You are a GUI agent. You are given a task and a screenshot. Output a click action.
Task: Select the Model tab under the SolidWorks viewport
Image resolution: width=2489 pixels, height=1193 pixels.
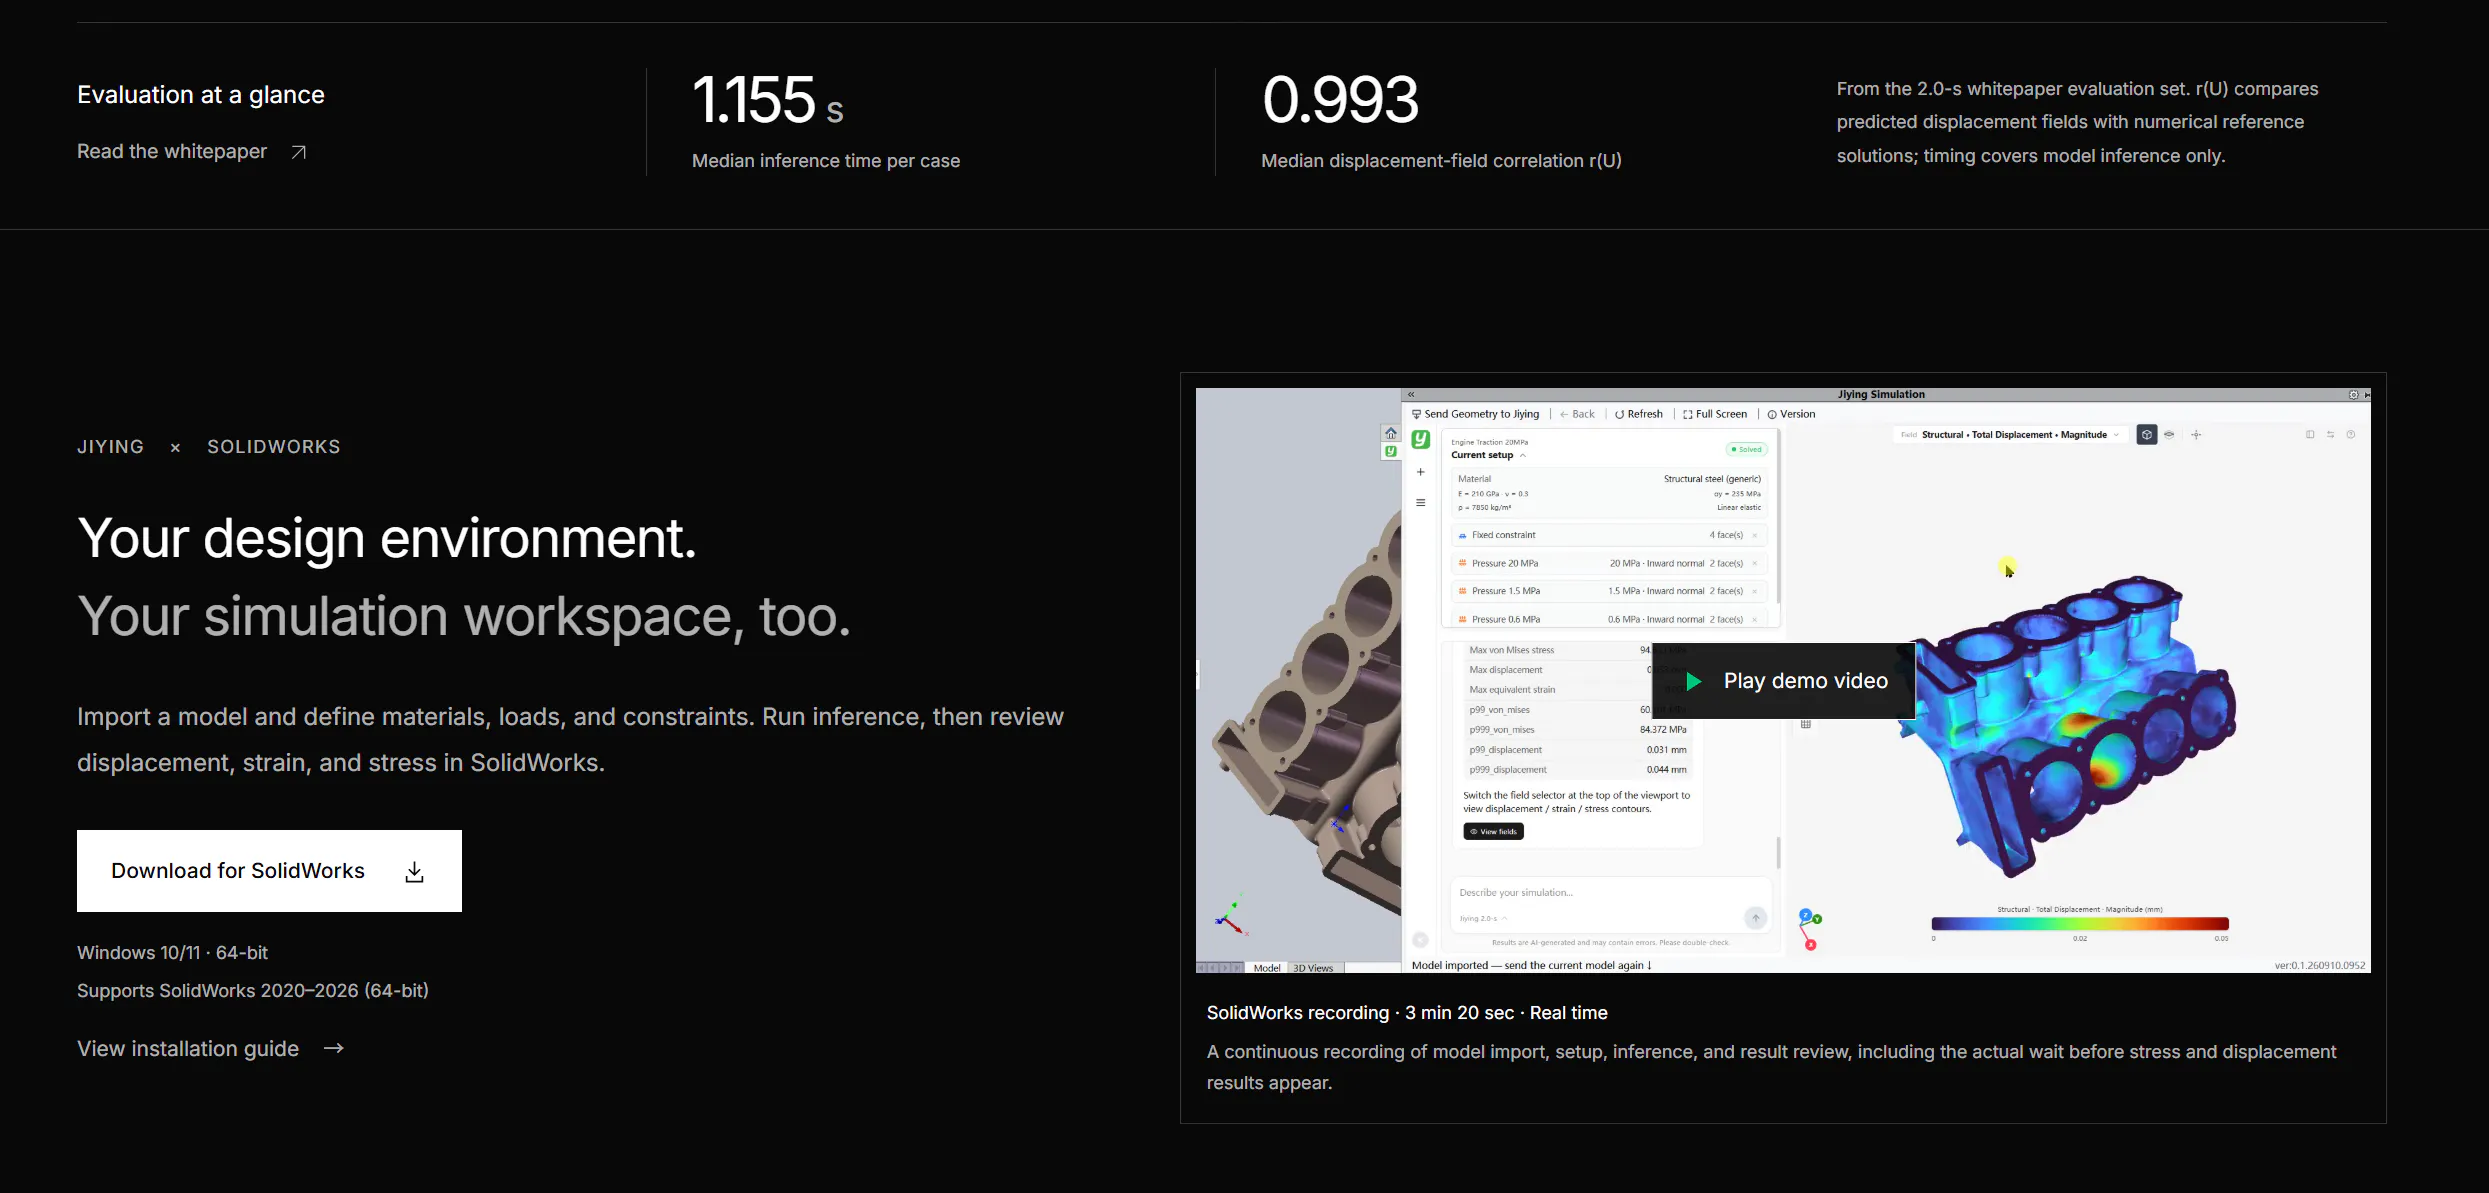click(x=1267, y=968)
